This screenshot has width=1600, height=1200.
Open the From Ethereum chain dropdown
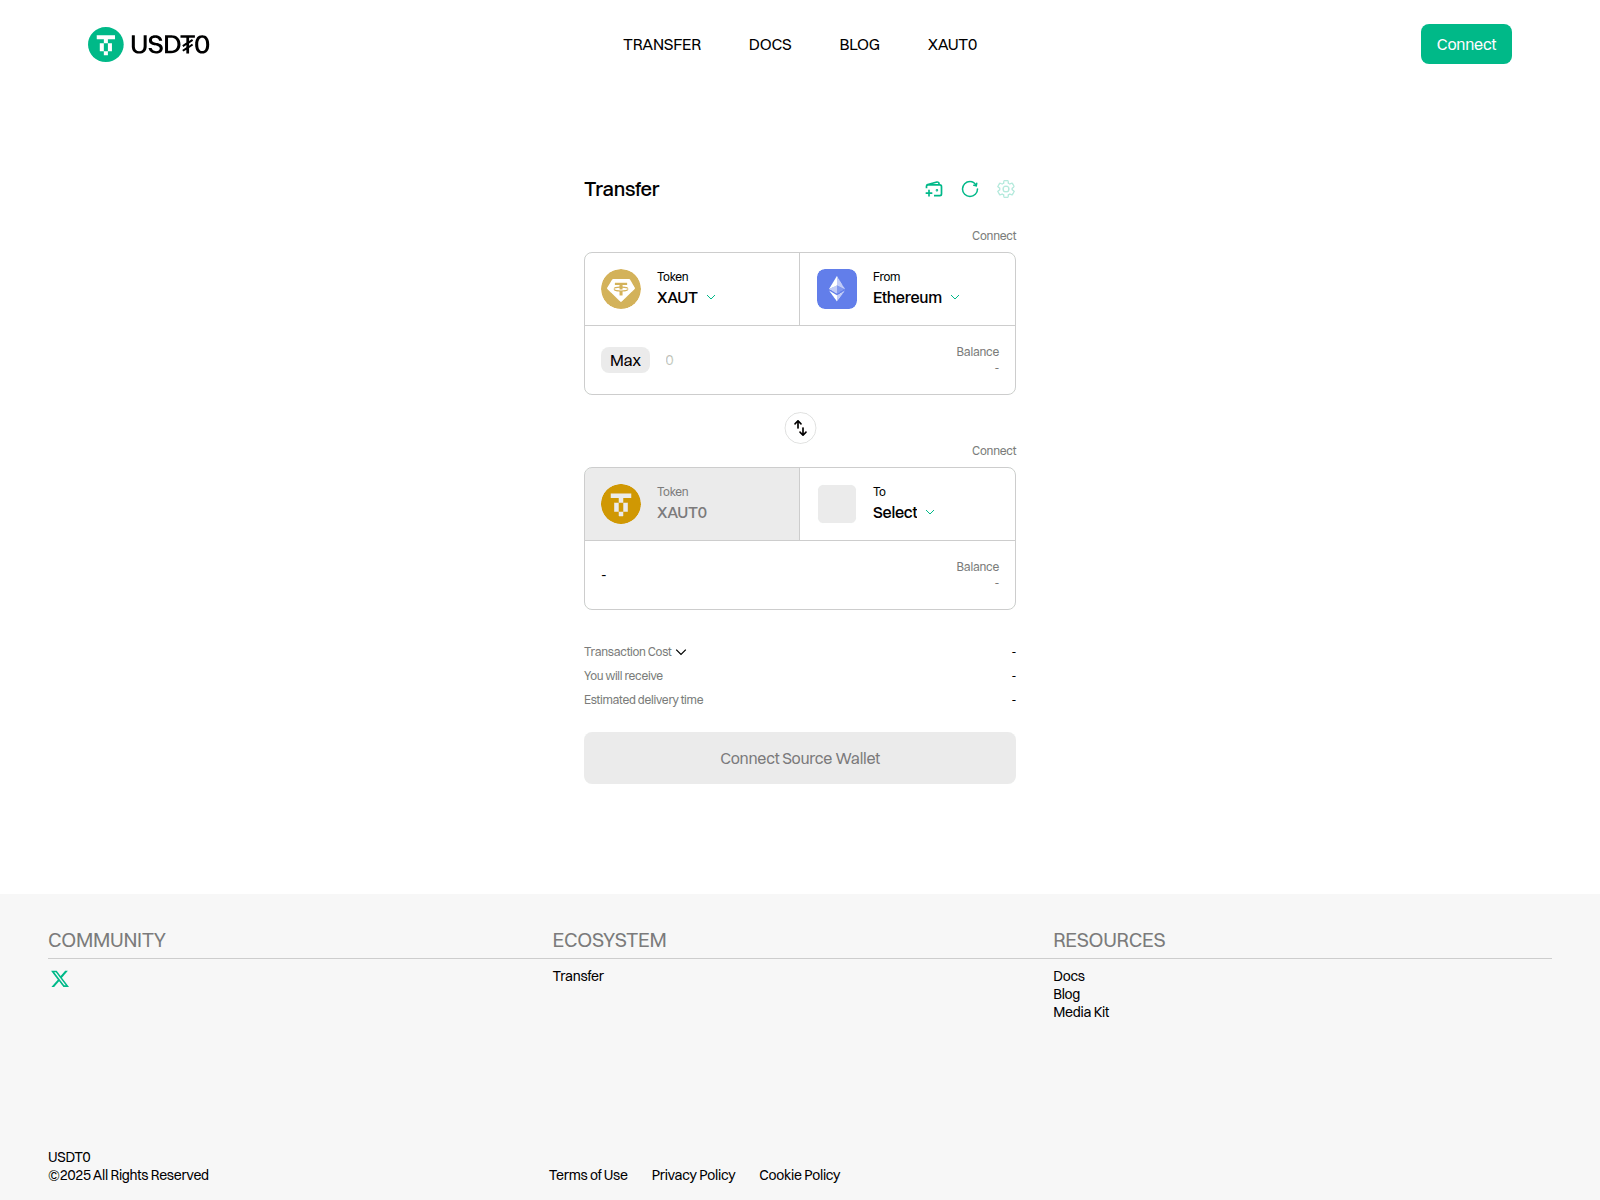[916, 297]
